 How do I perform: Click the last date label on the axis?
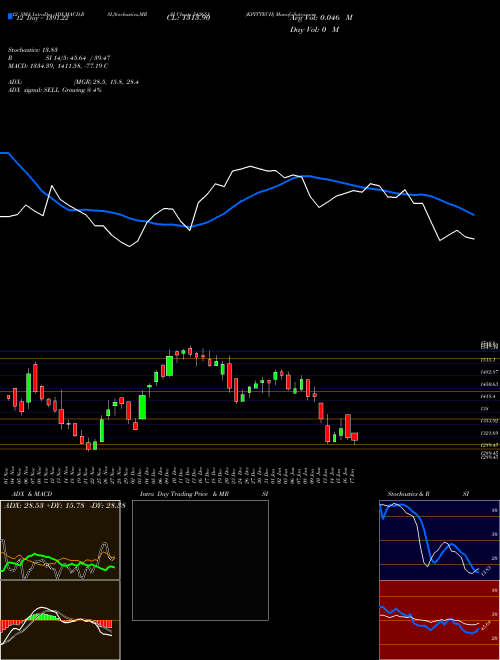click(x=353, y=475)
